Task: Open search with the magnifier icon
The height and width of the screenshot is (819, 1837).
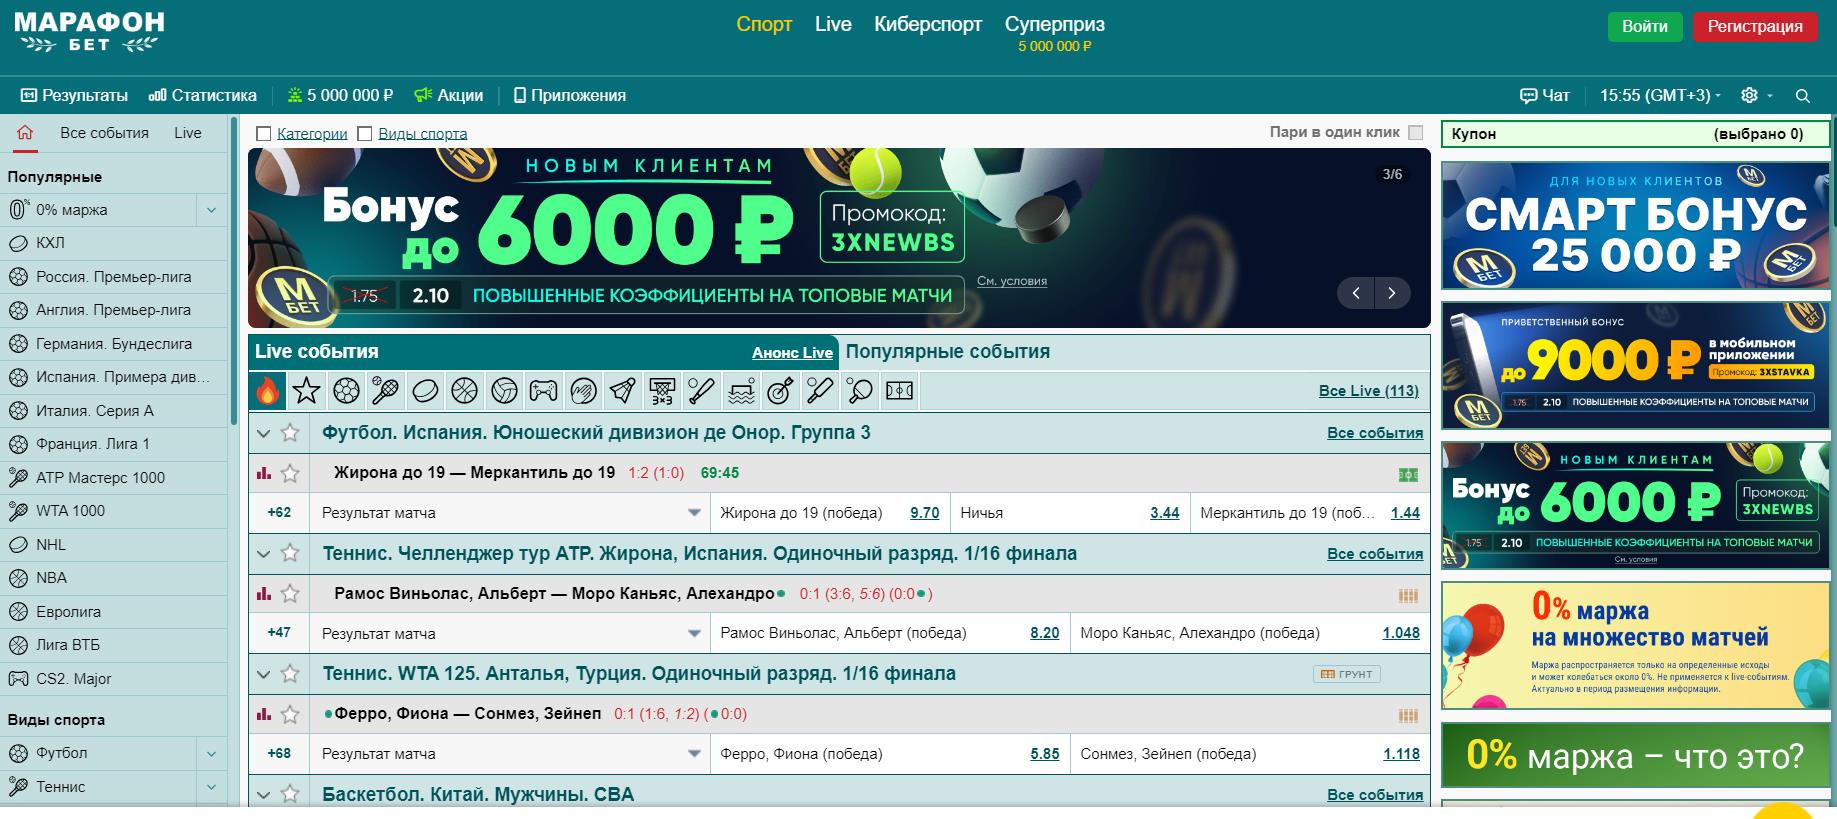Action: point(1802,96)
